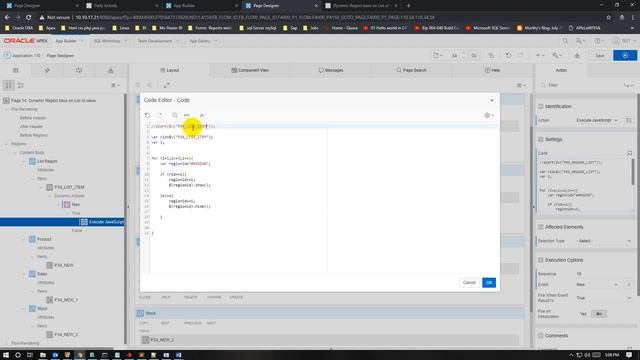Open the Messages tab
Viewport: 640px width, 360px height.
click(x=331, y=70)
